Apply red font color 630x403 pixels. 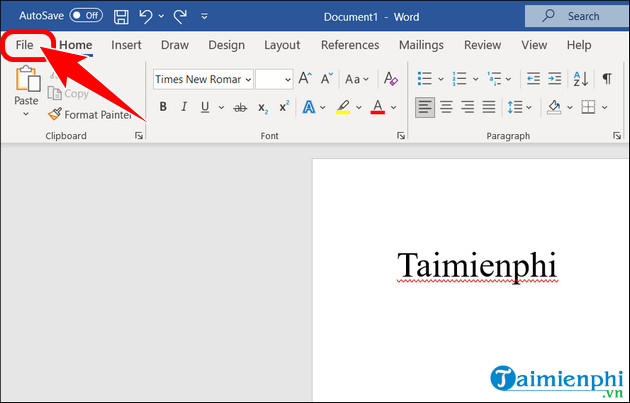378,107
